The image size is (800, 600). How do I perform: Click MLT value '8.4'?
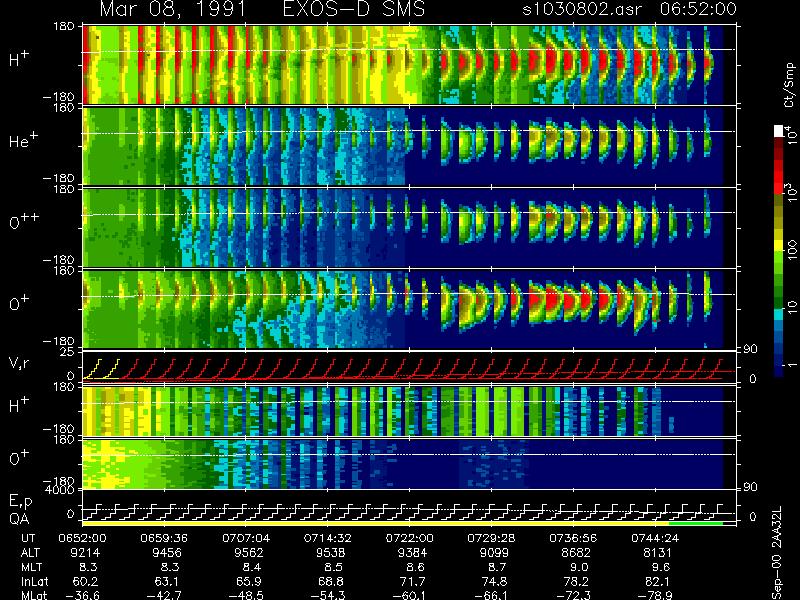tap(252, 567)
